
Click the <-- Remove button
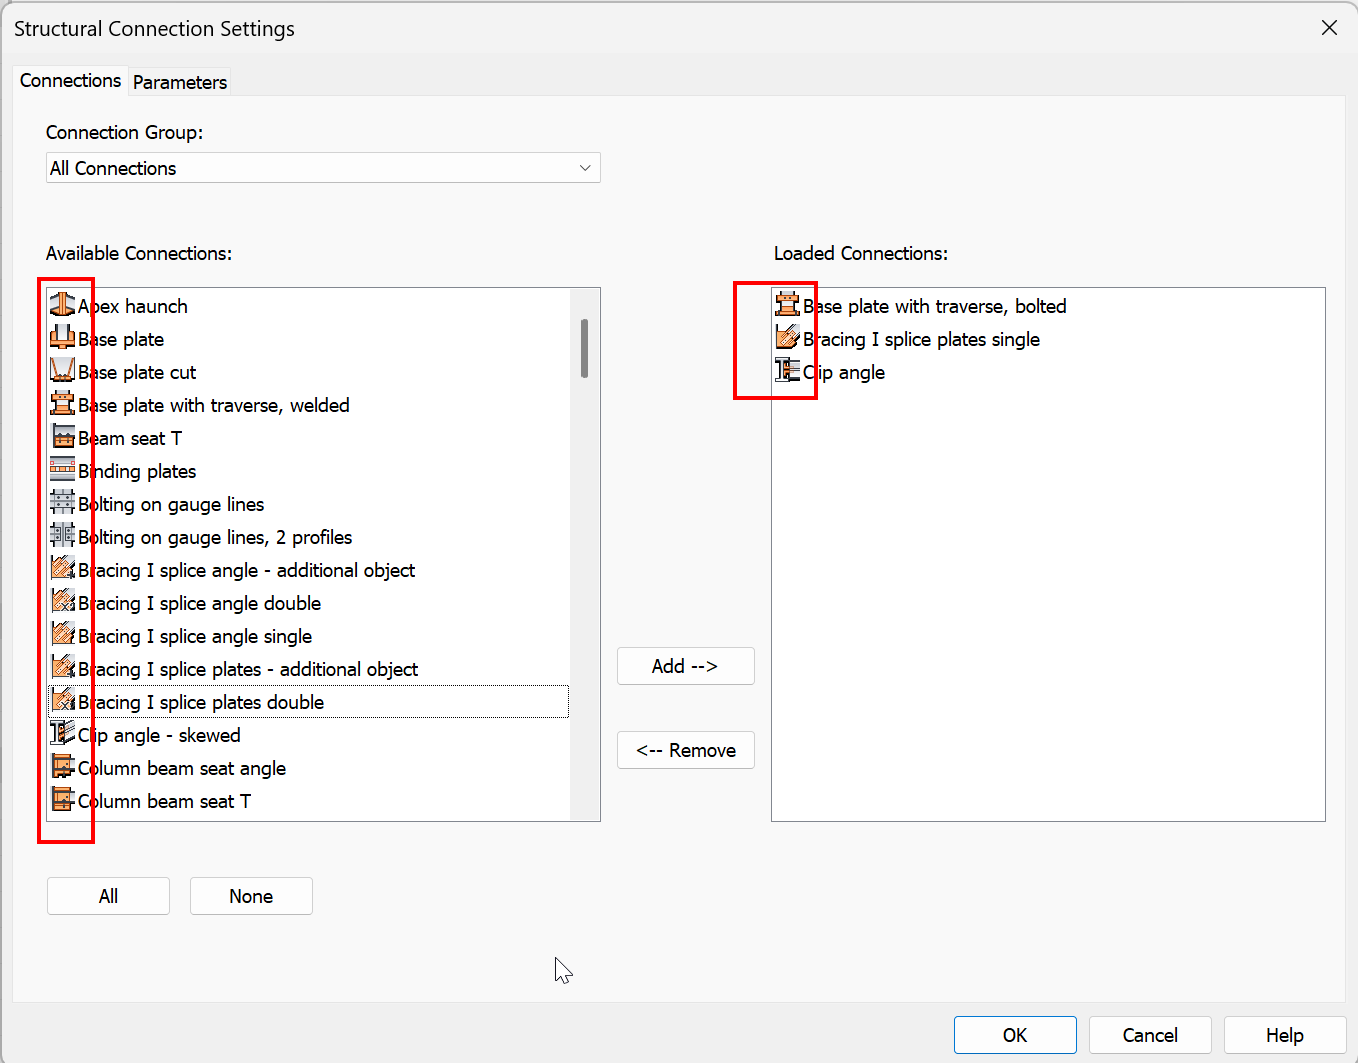(x=685, y=750)
